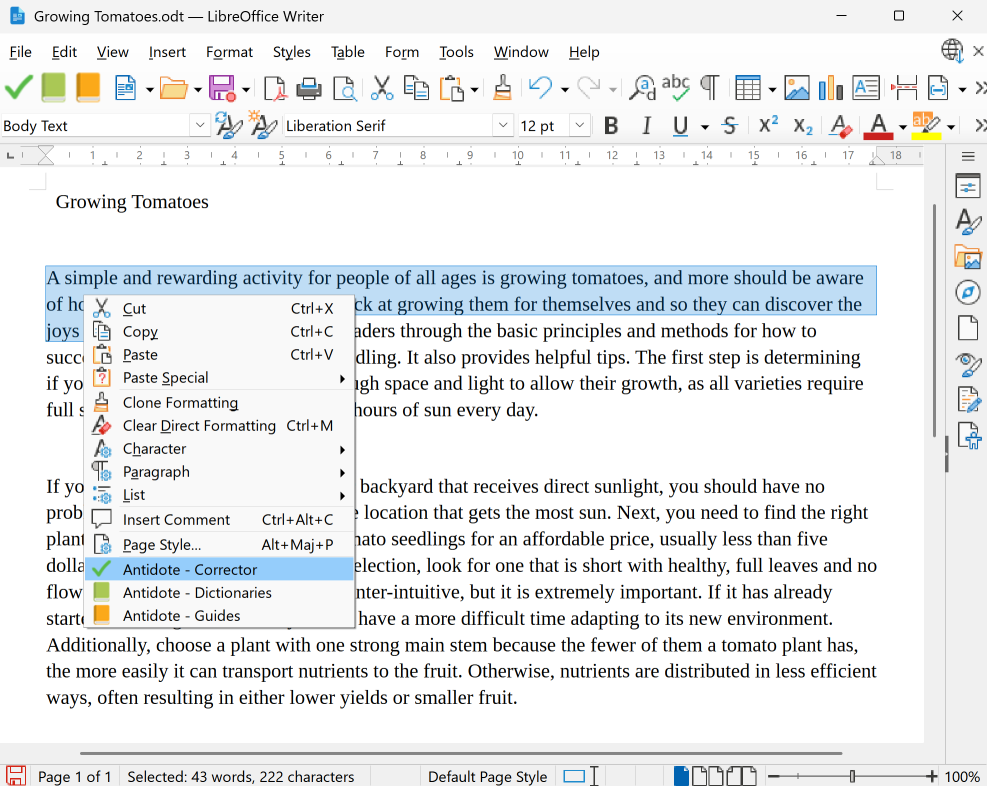Click the Insert Chart toolbar icon
Screen dimensions: 987x786
coord(830,88)
